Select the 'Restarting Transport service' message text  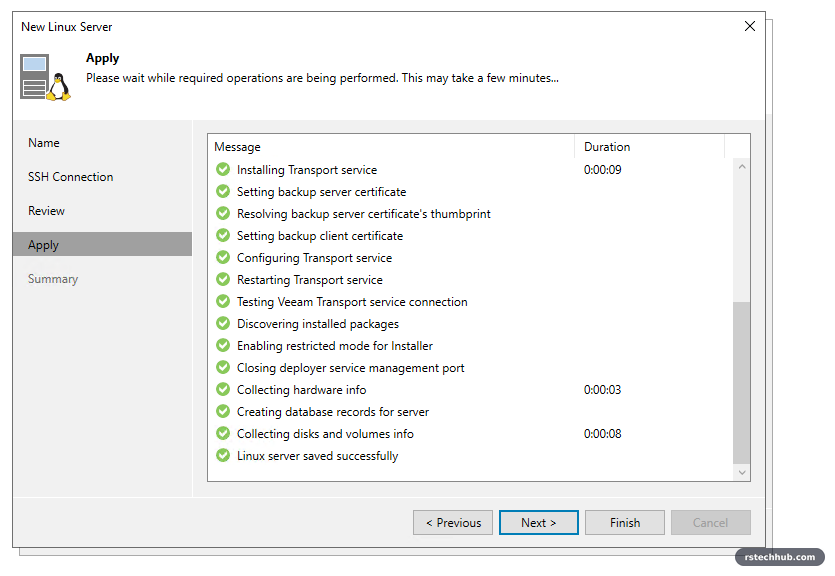click(x=309, y=279)
